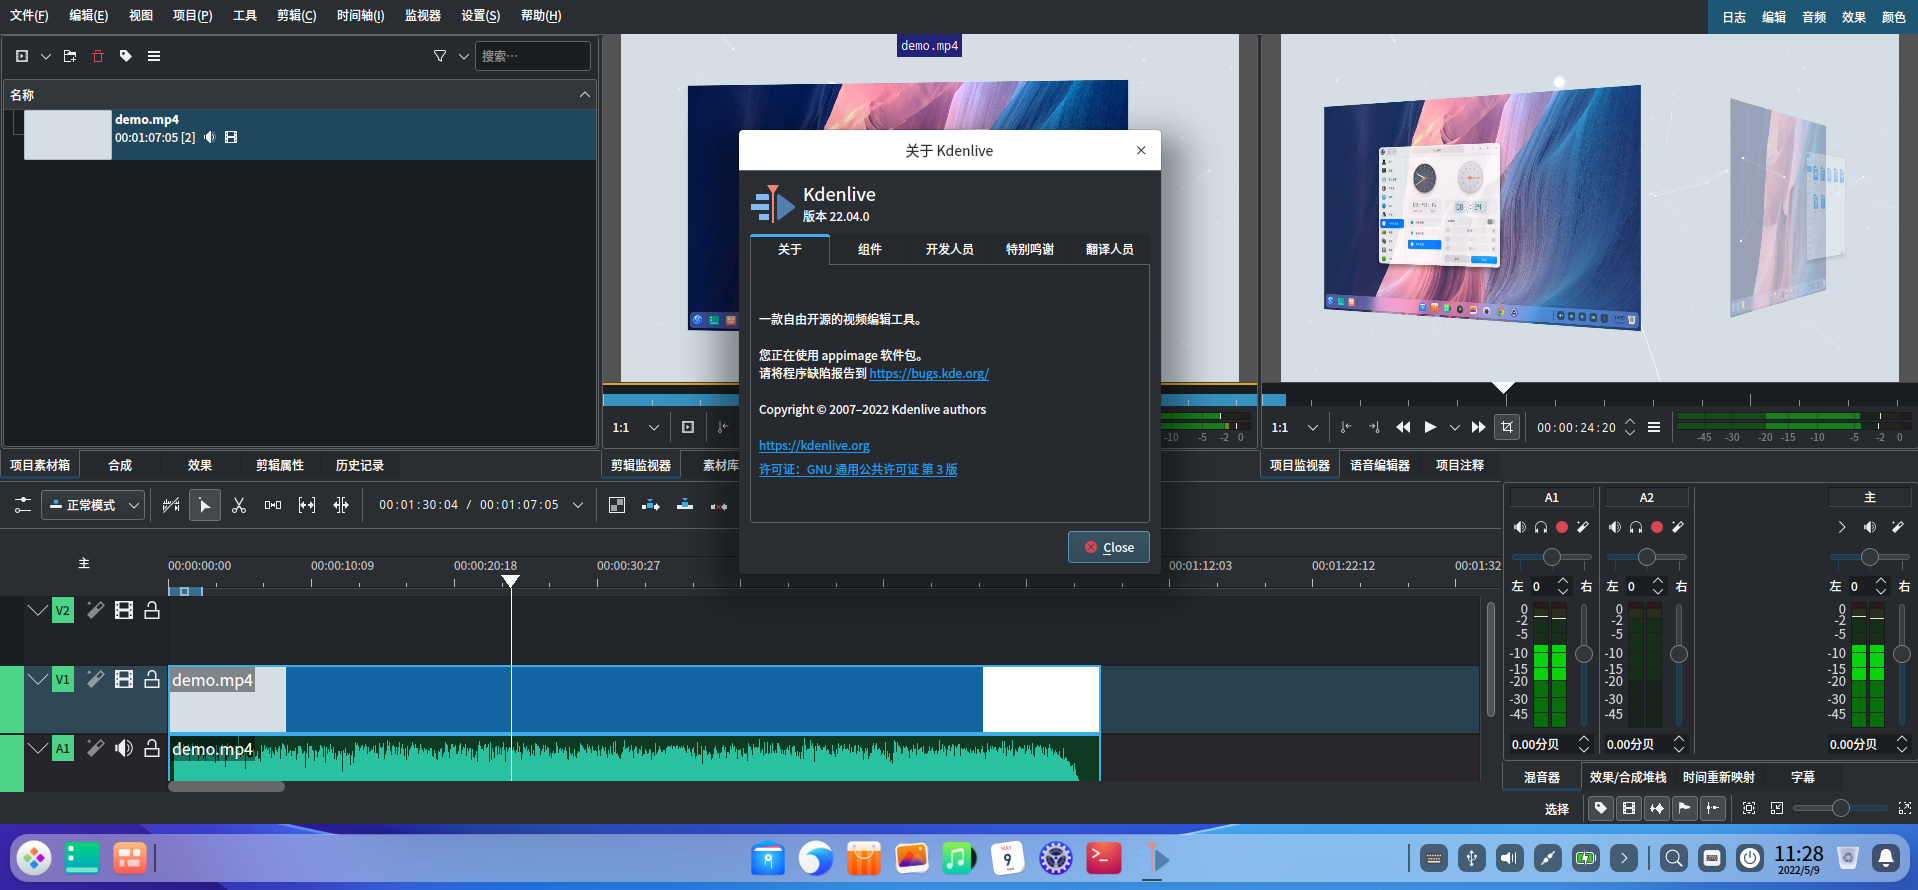Open the 监视器 menu
1918x890 pixels.
tap(422, 15)
